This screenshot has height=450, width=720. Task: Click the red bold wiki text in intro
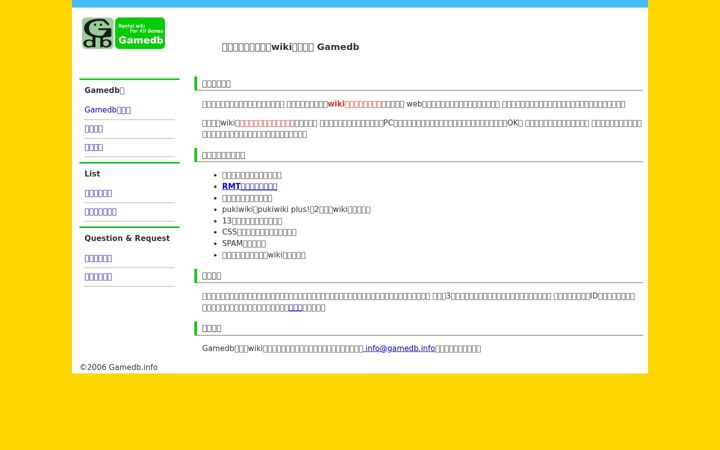tap(354, 104)
